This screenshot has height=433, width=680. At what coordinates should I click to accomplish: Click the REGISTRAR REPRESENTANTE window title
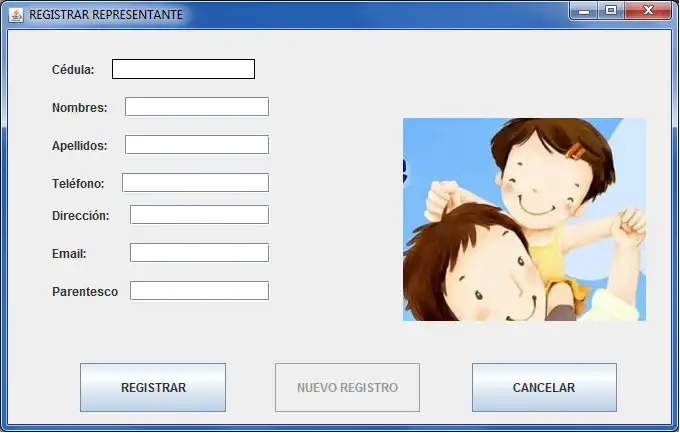pyautogui.click(x=106, y=15)
